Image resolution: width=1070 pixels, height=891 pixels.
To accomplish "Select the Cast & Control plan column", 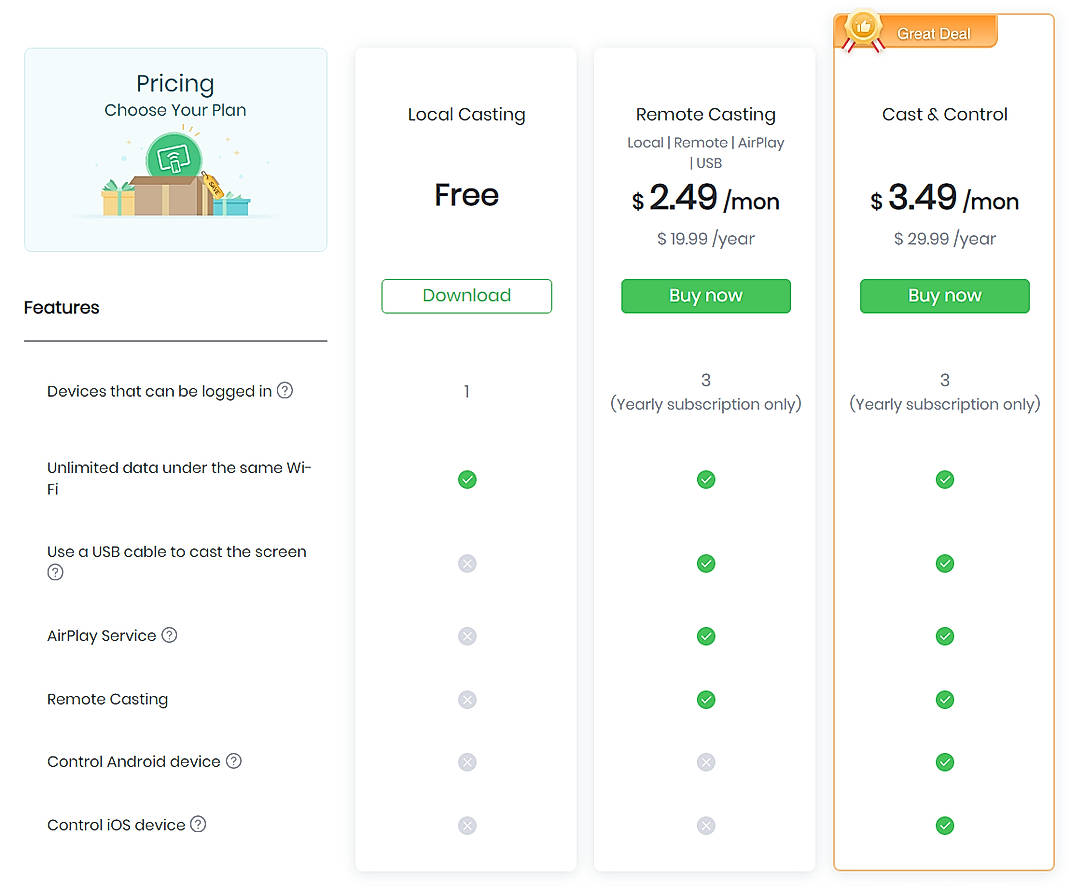I will coord(944,114).
